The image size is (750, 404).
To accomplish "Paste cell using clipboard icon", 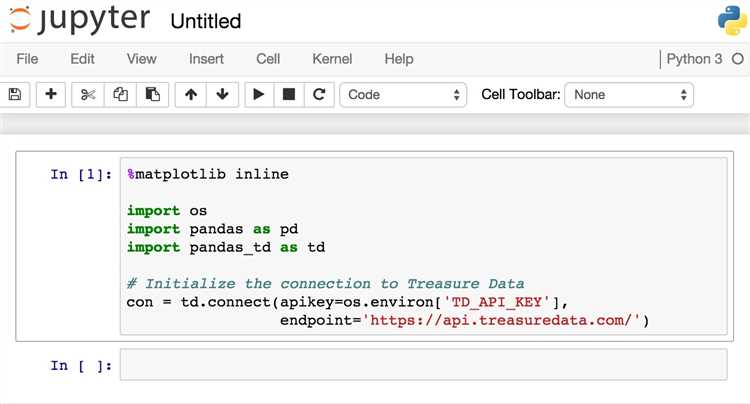I will [x=153, y=94].
